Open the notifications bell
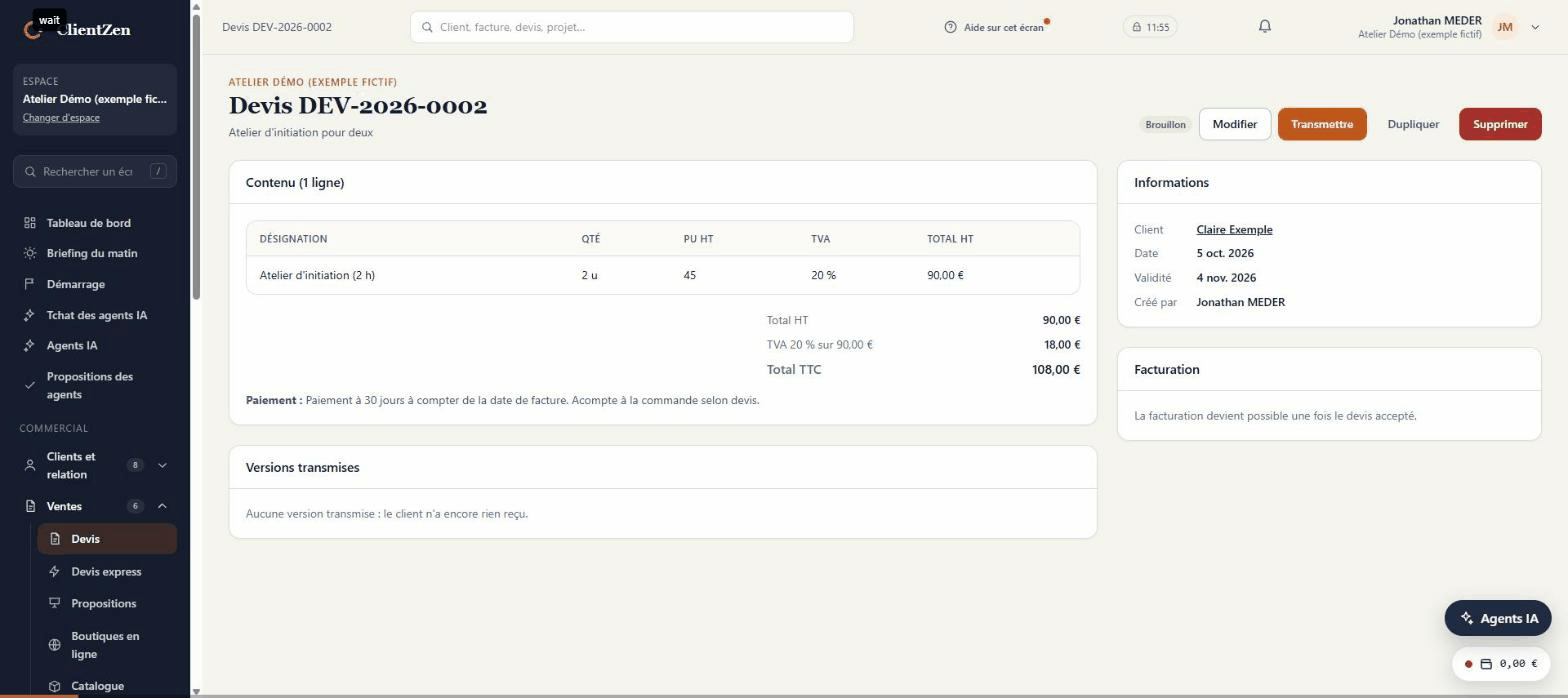 1265,27
